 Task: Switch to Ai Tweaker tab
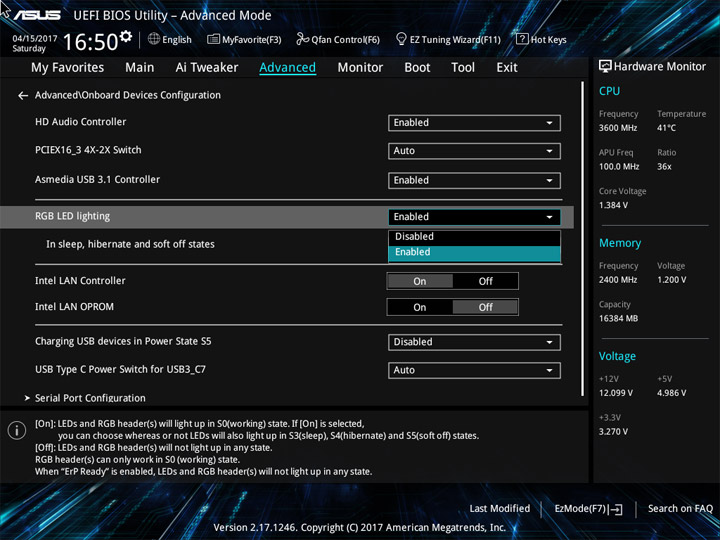pos(207,68)
